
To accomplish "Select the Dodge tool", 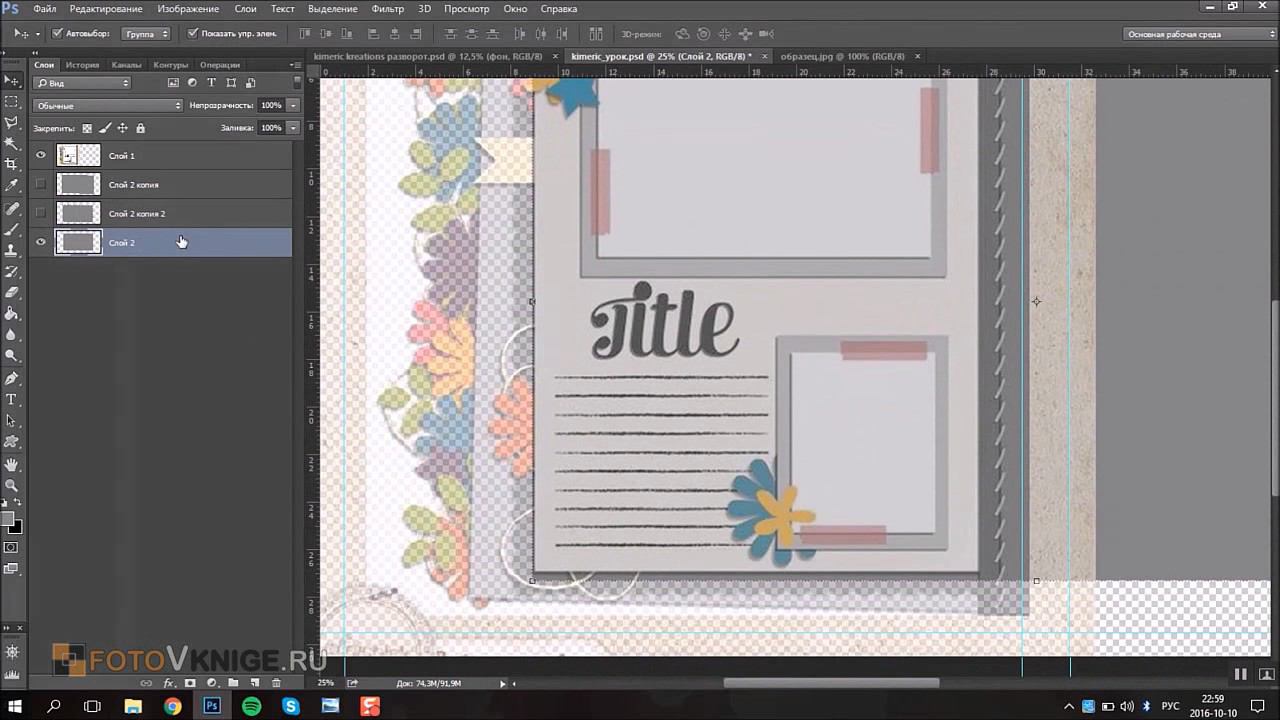I will click(x=12, y=356).
